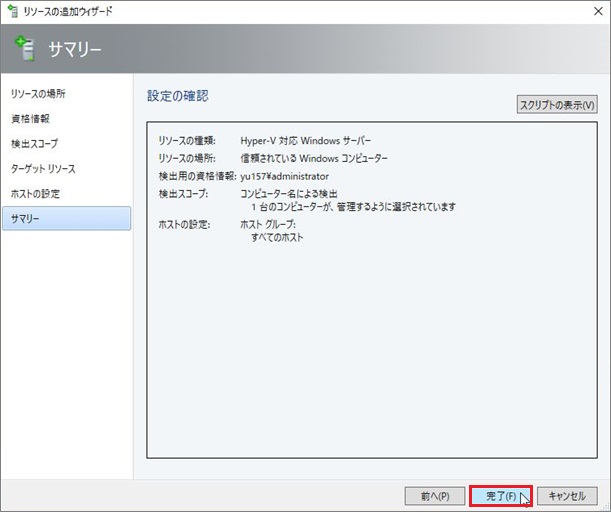
Task: Open the リソースの場所 wizard step
Action: [38, 94]
